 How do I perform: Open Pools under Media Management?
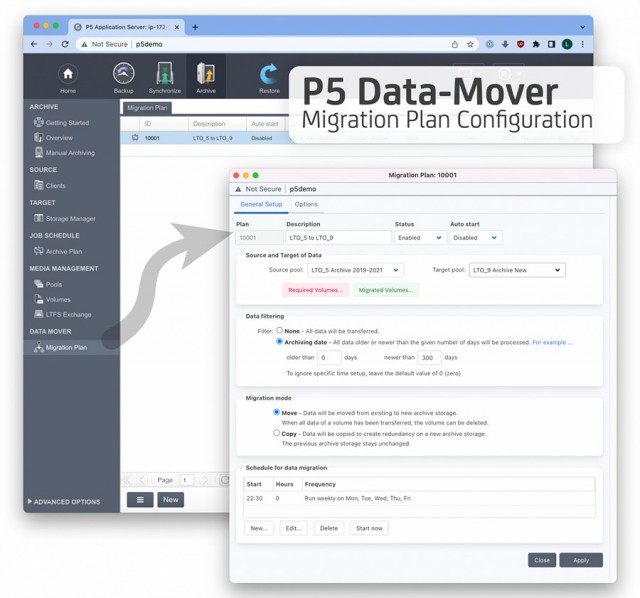point(48,284)
